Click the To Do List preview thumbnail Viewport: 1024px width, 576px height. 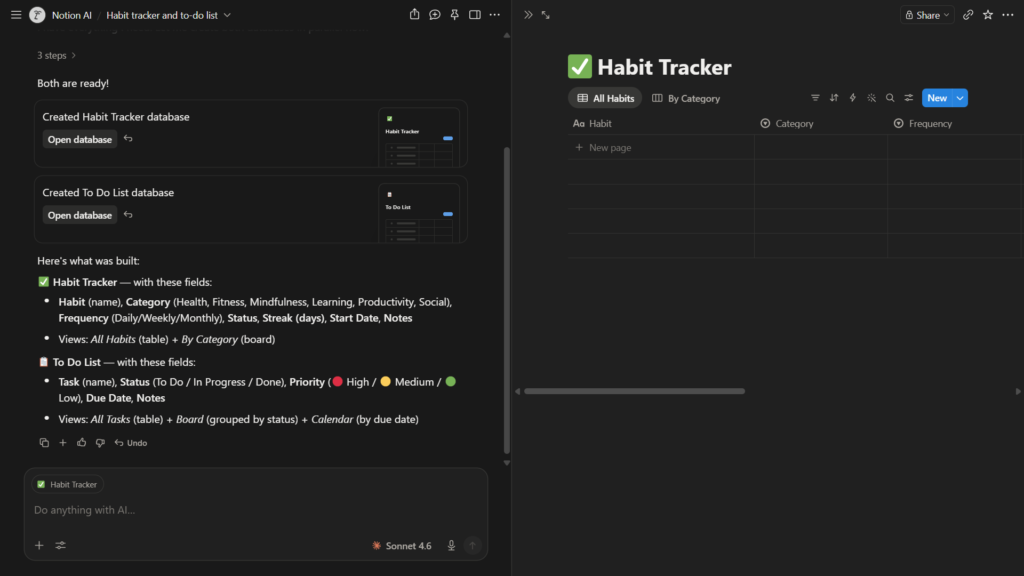pyautogui.click(x=419, y=213)
